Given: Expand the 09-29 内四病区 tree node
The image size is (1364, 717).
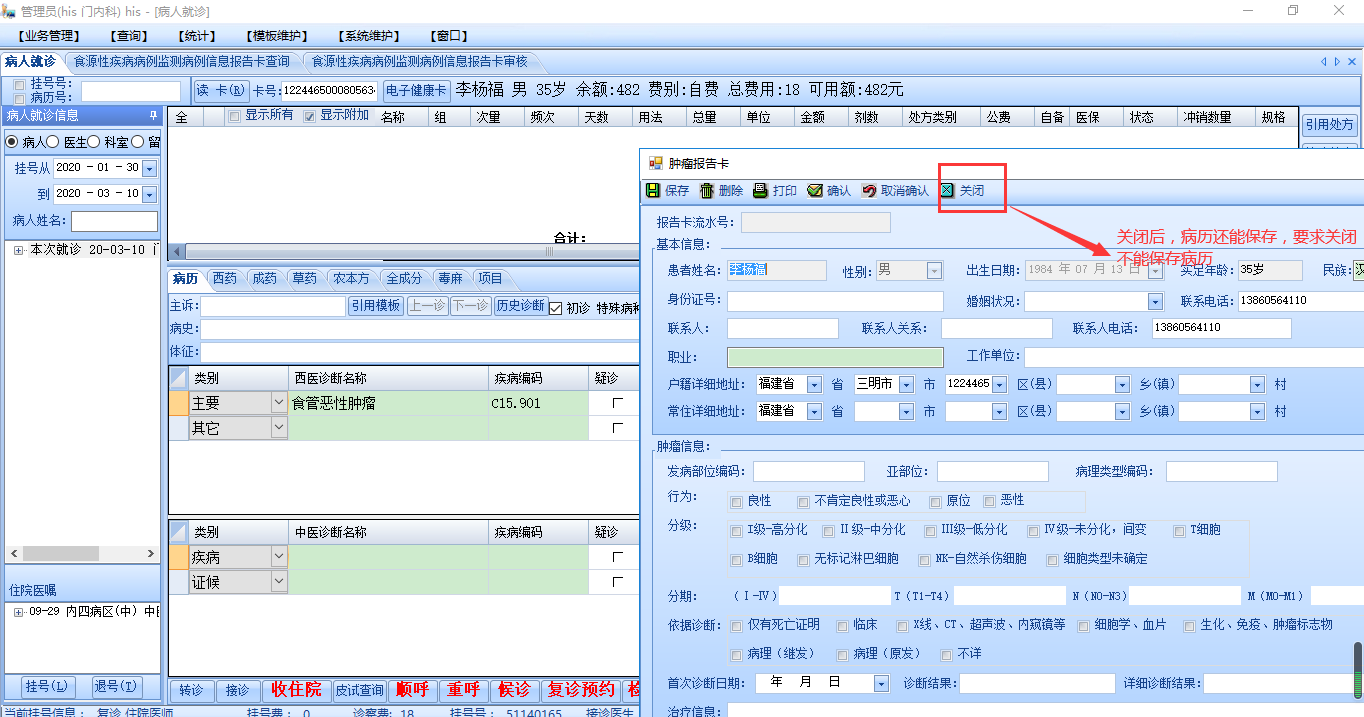Looking at the screenshot, I should coord(18,612).
